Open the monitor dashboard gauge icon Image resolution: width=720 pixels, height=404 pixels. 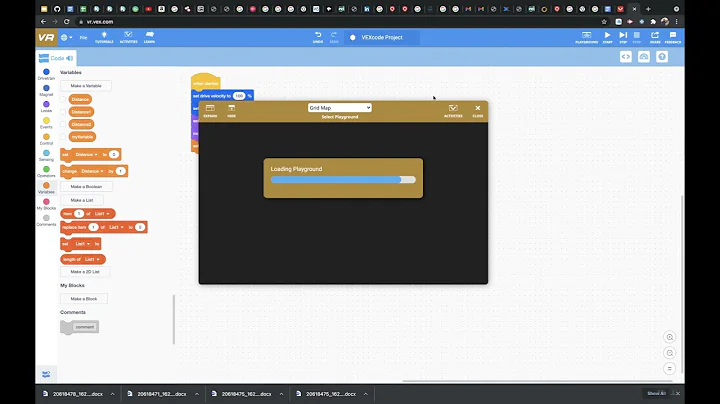pyautogui.click(x=644, y=57)
